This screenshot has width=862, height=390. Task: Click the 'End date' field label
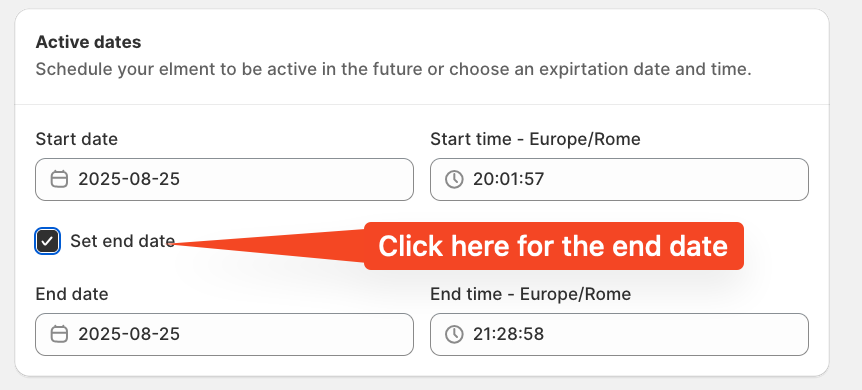coord(72,294)
